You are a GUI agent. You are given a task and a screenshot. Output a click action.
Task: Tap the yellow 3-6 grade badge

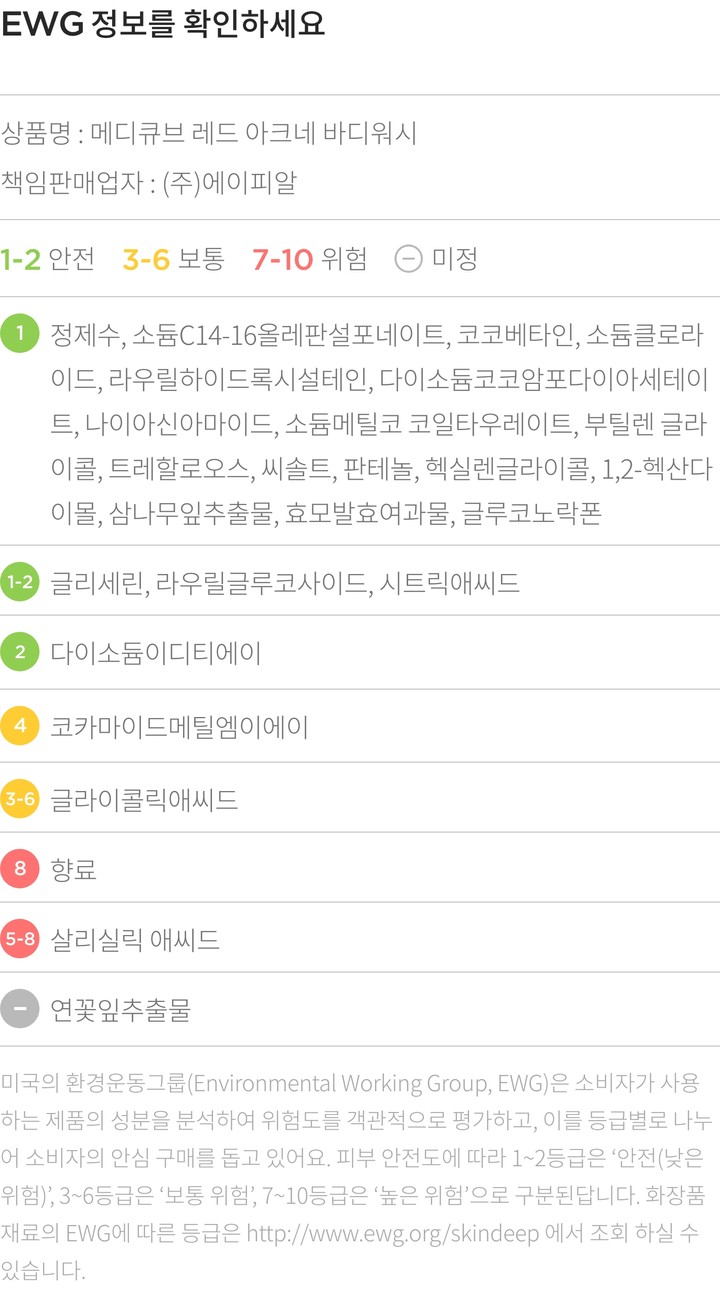tap(20, 799)
